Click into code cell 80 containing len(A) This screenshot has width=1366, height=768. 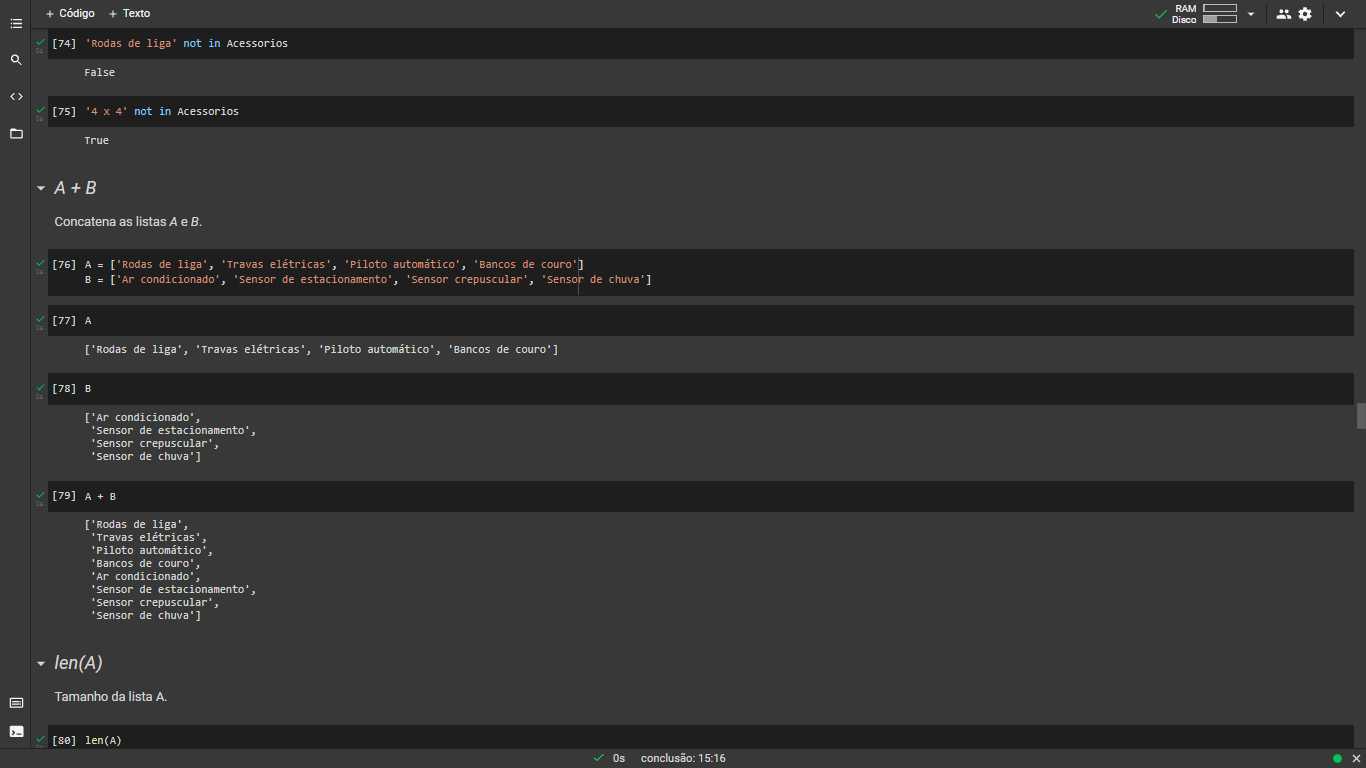point(700,739)
